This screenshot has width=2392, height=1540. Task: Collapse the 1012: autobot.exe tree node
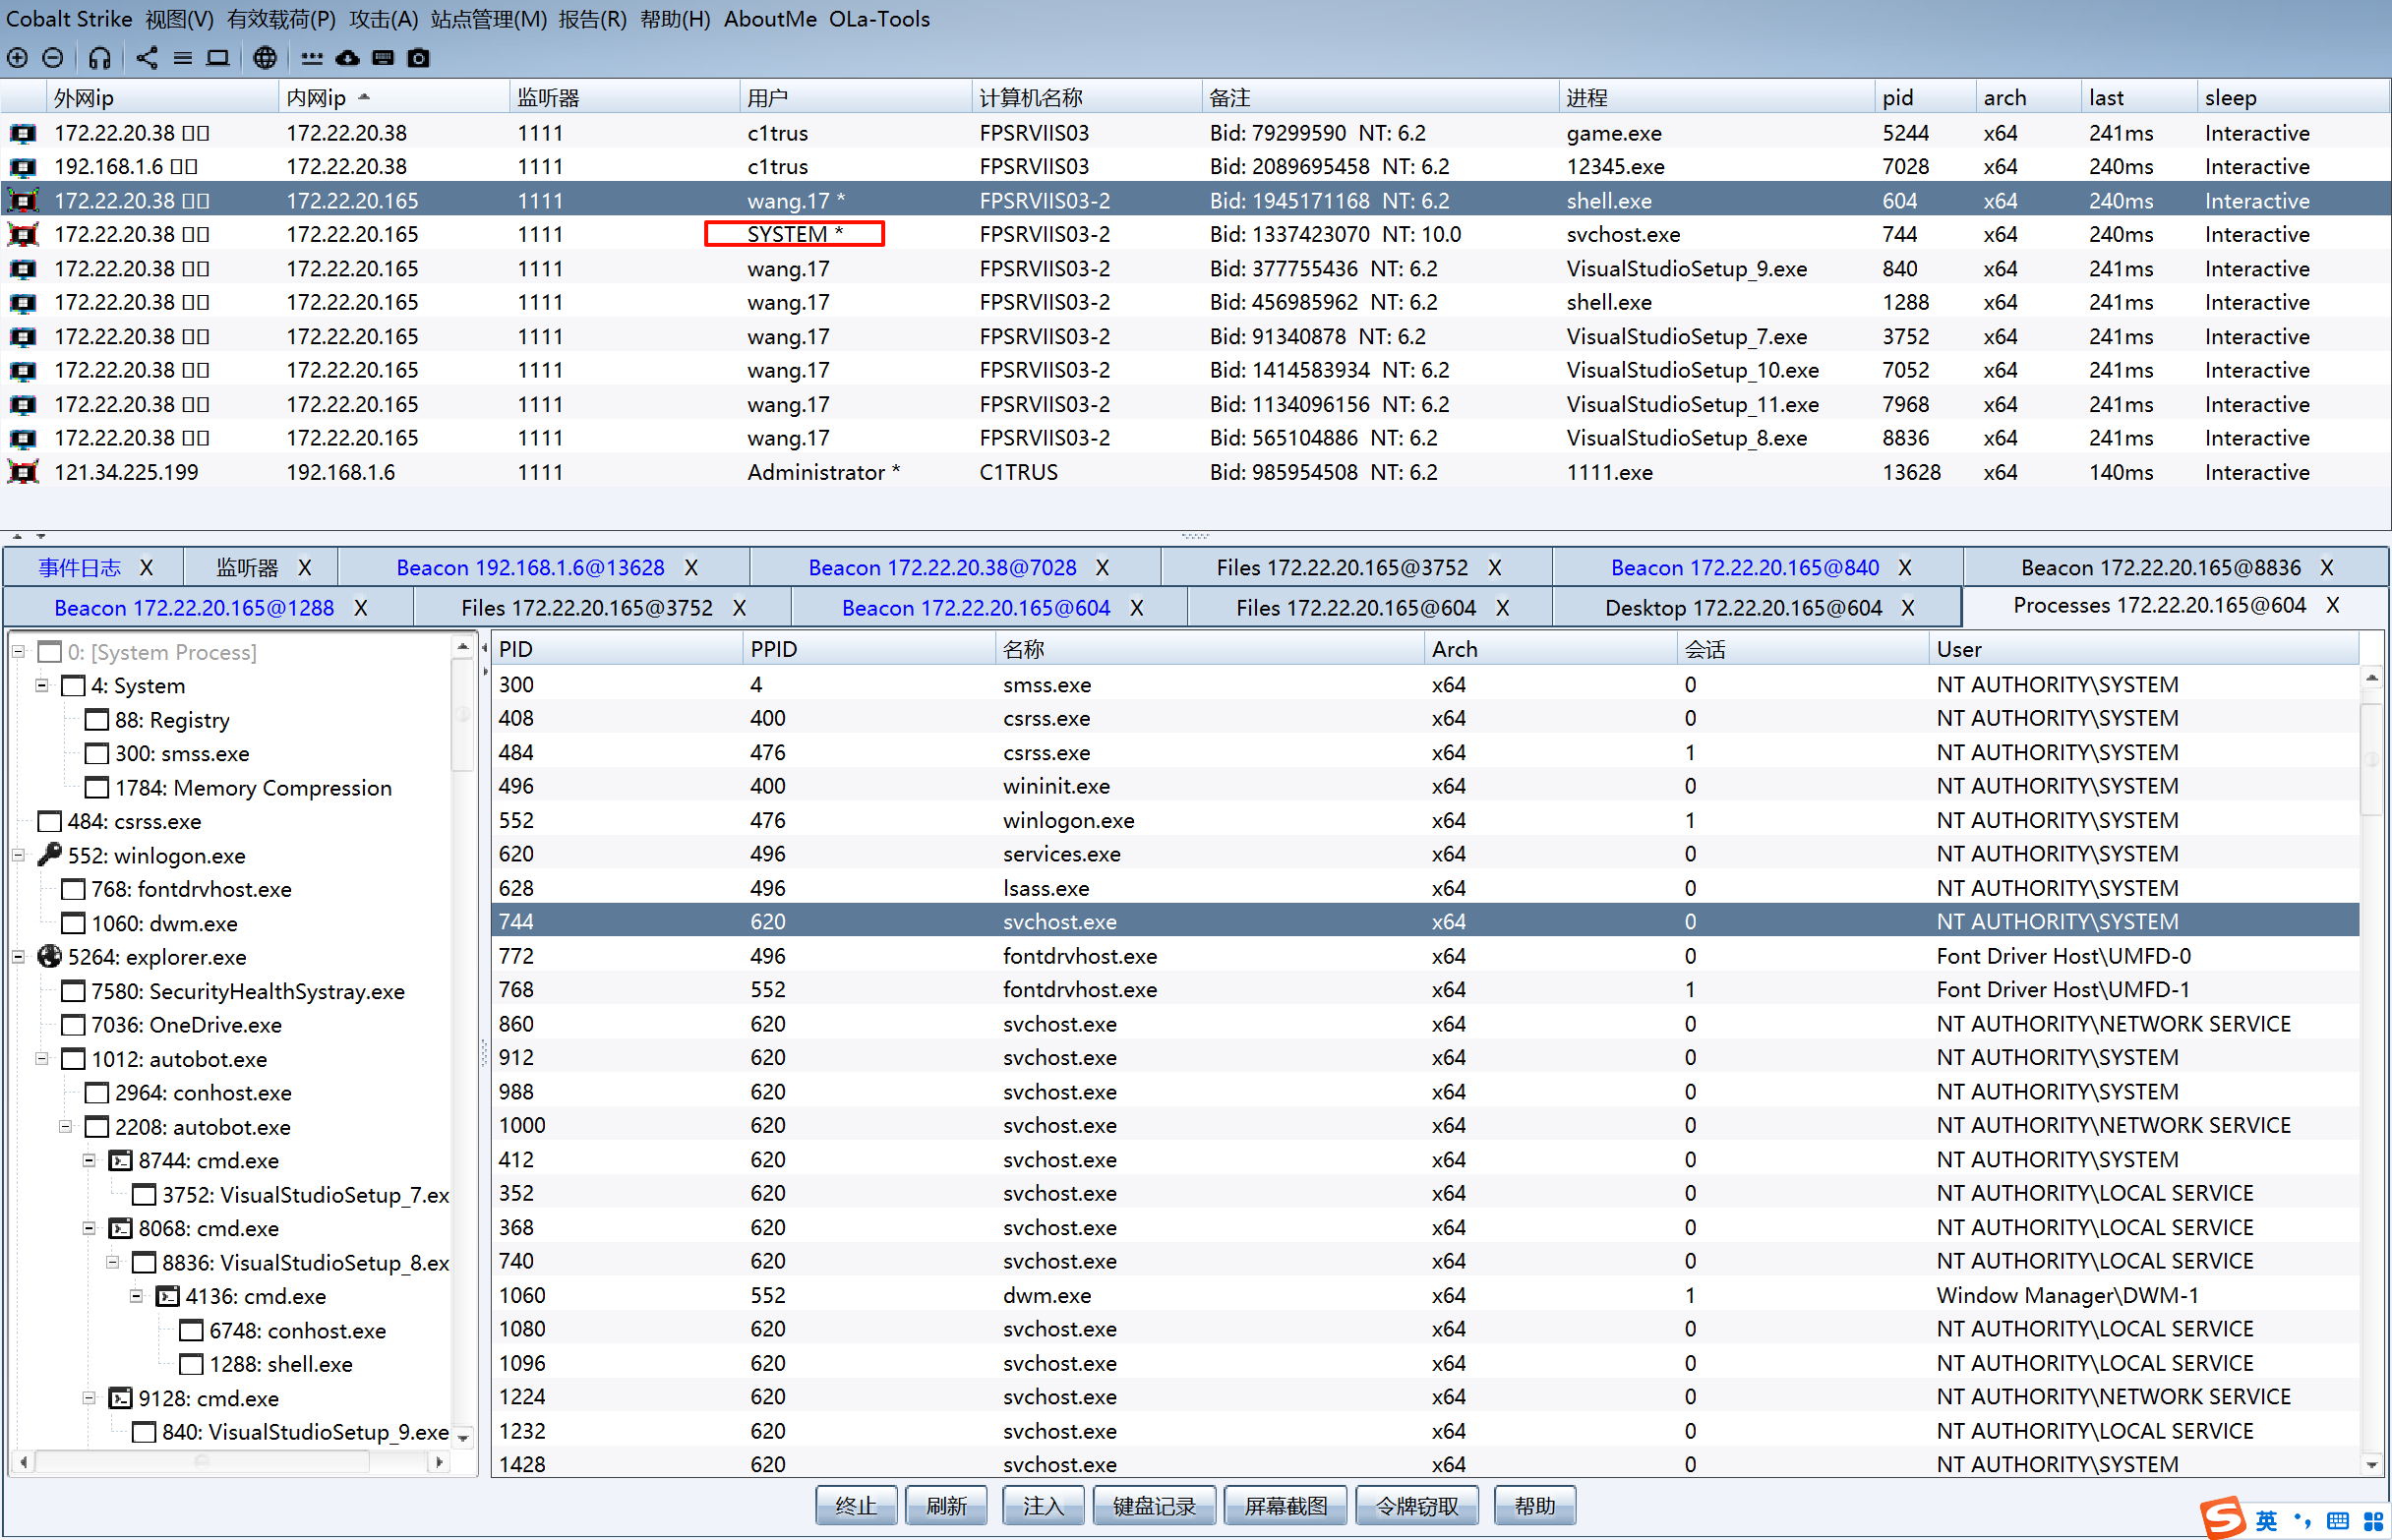[41, 1059]
